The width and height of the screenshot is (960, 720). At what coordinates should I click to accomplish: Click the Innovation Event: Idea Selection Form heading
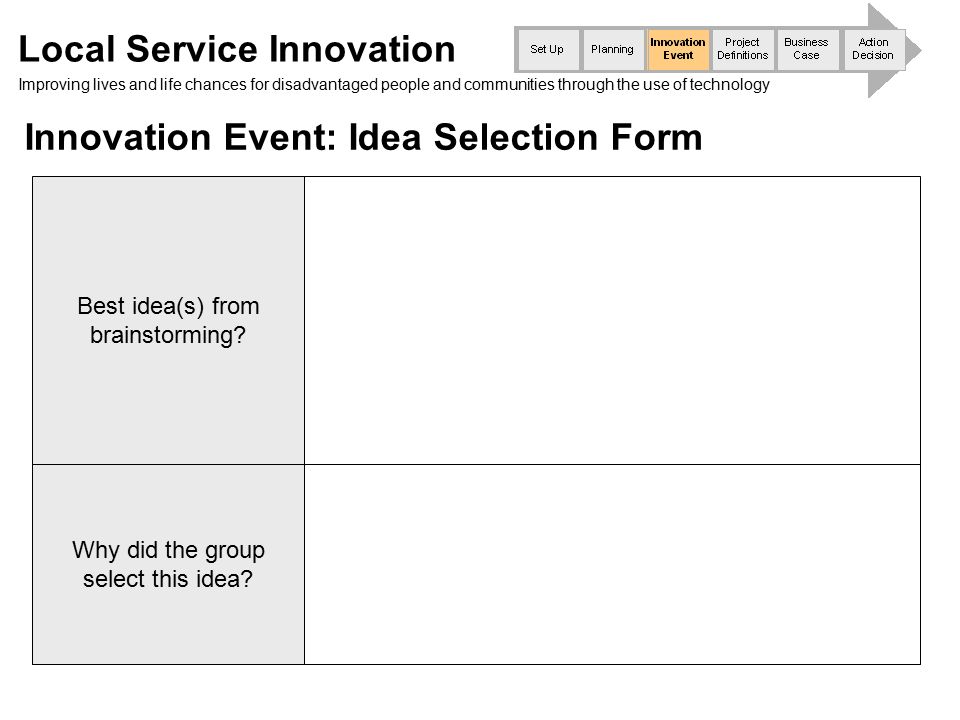[x=363, y=137]
